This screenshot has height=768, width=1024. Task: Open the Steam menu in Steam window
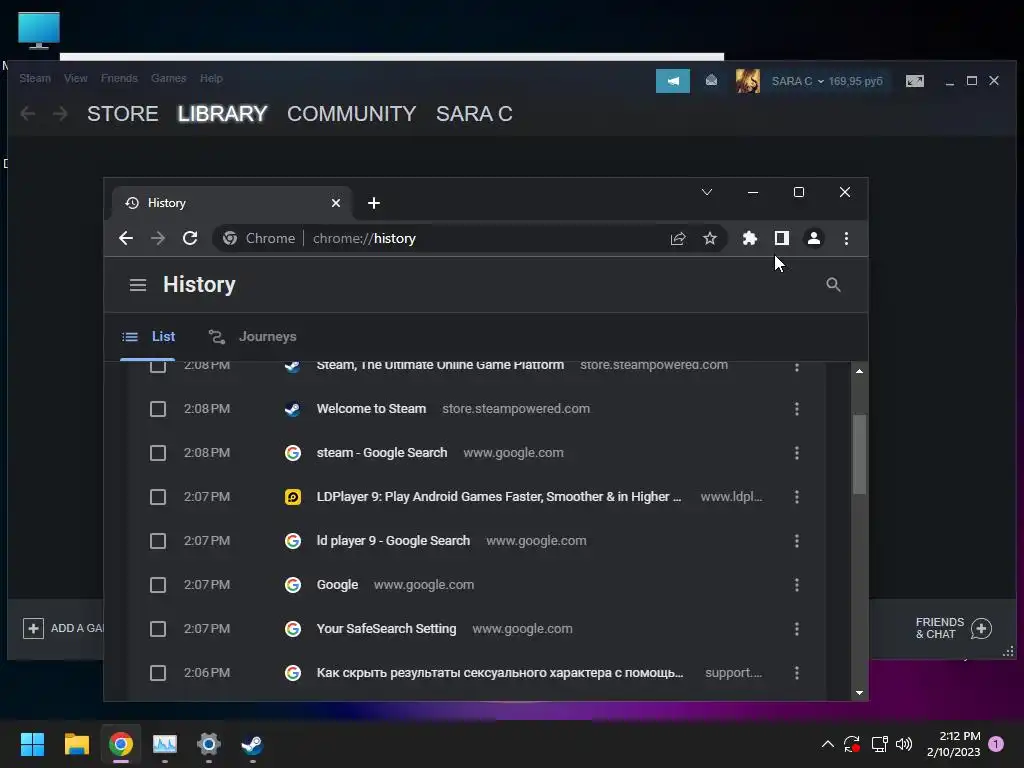35,78
